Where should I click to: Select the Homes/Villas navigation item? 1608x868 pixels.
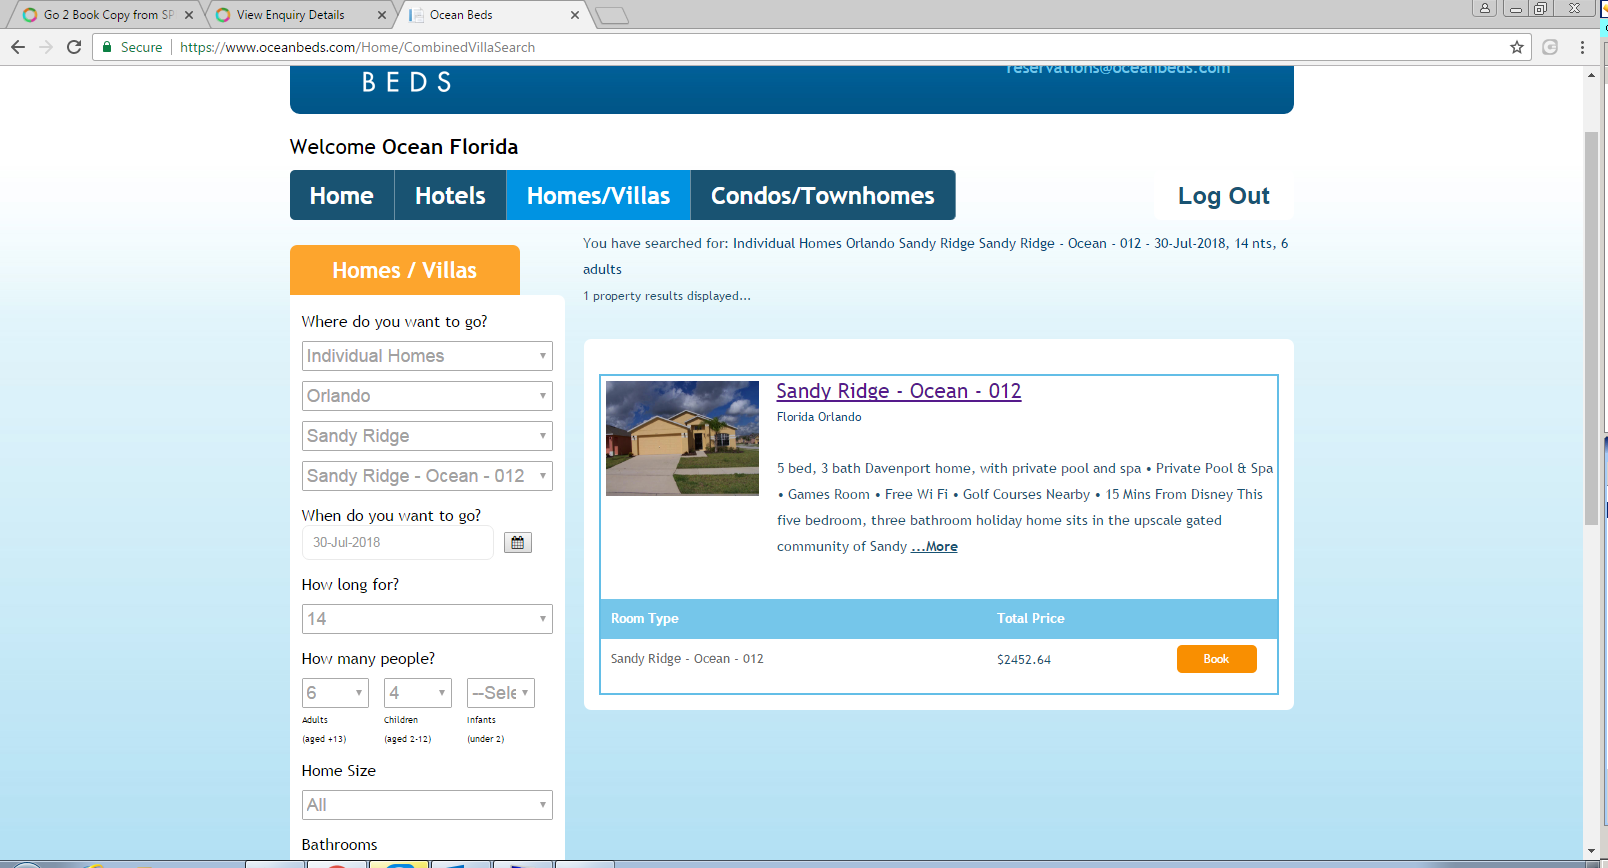[x=599, y=195]
